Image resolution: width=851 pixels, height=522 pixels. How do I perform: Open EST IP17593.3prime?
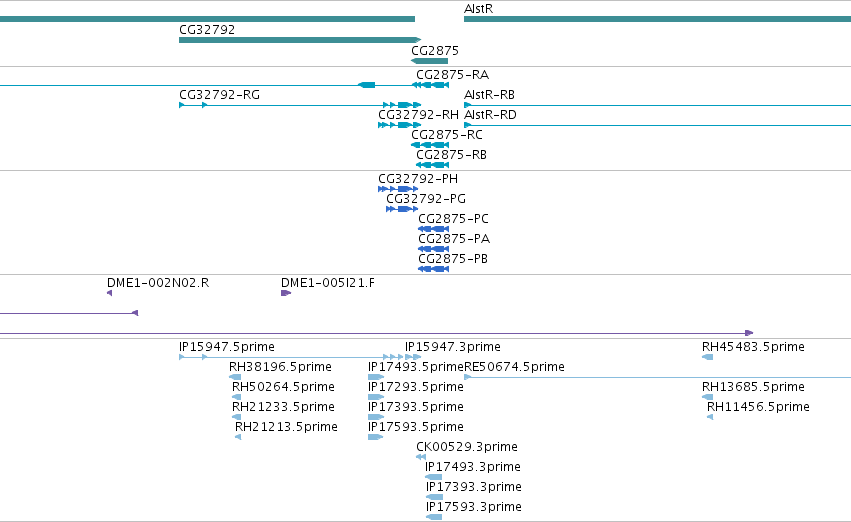coord(474,507)
